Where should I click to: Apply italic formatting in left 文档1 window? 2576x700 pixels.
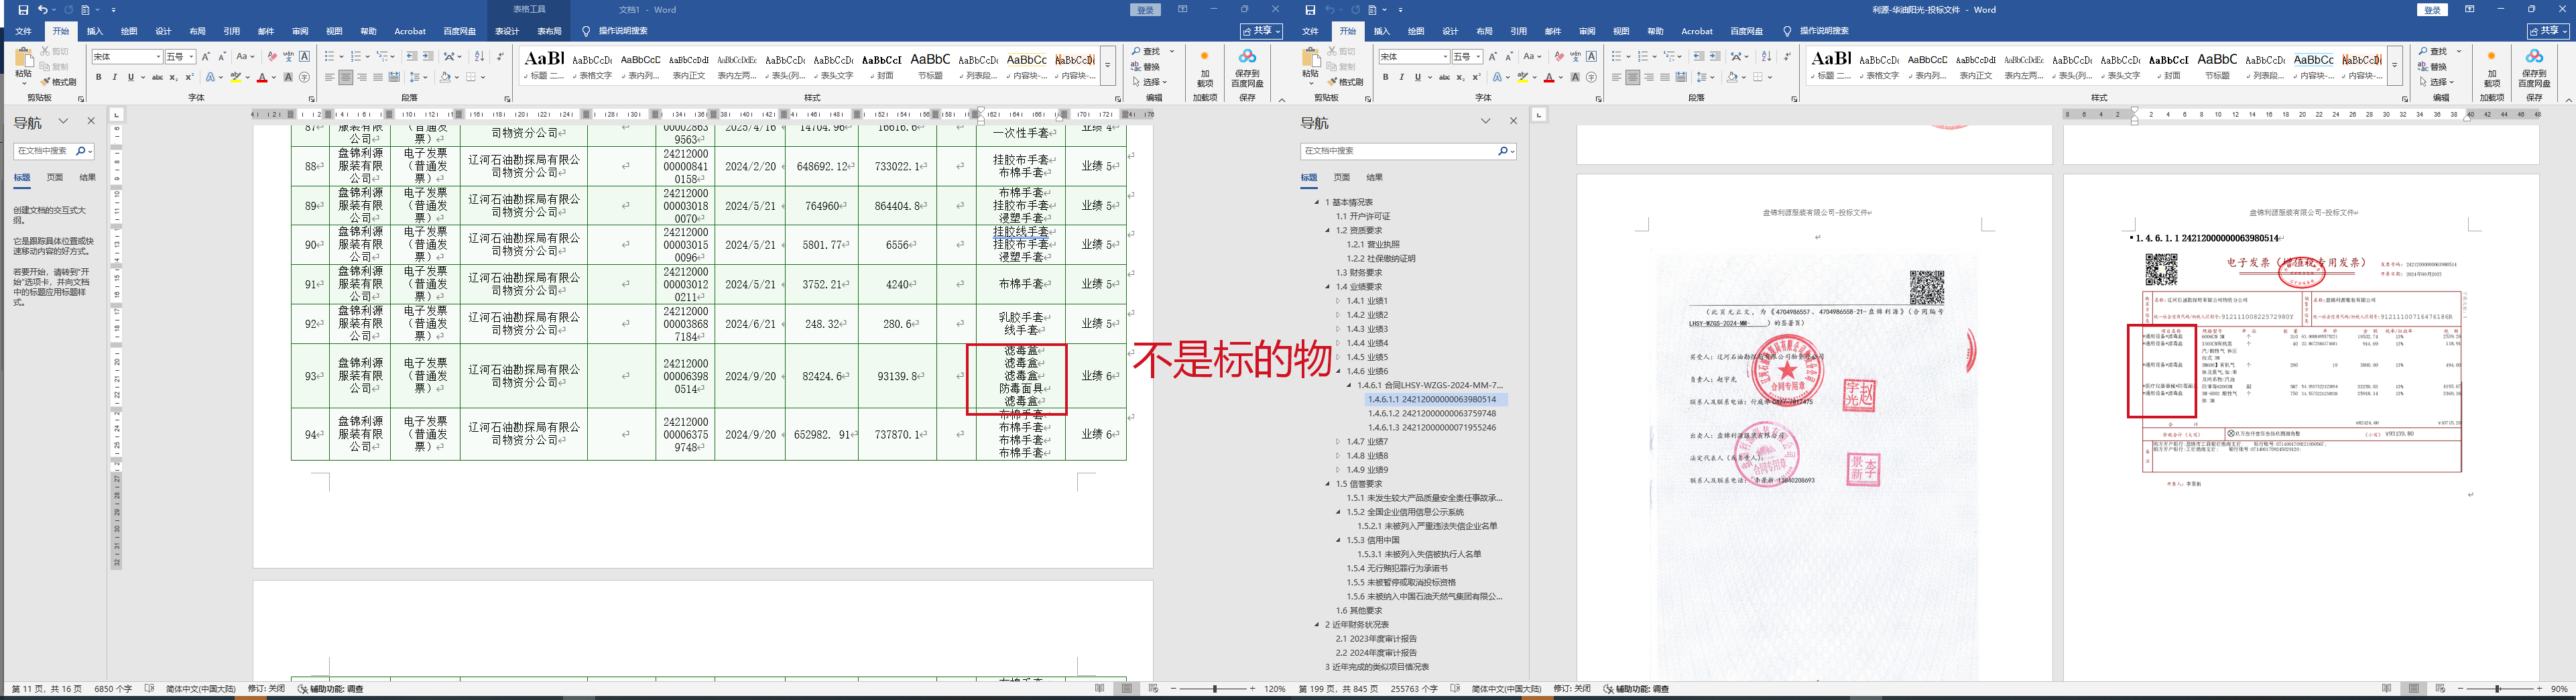(114, 77)
